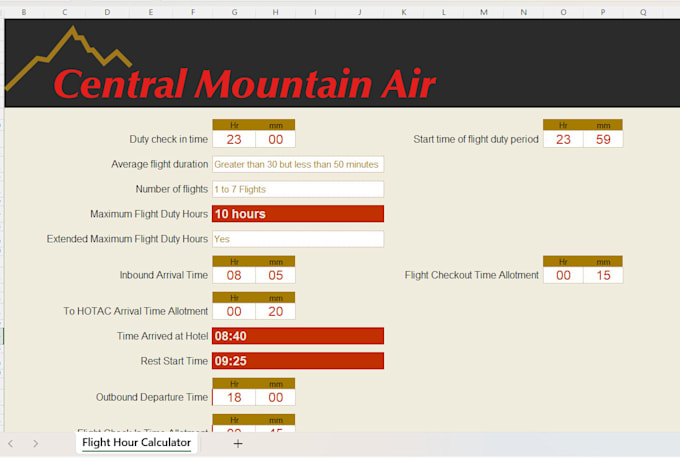The image size is (680, 458).
Task: Click the Outbound Departure Time label
Action: (152, 397)
